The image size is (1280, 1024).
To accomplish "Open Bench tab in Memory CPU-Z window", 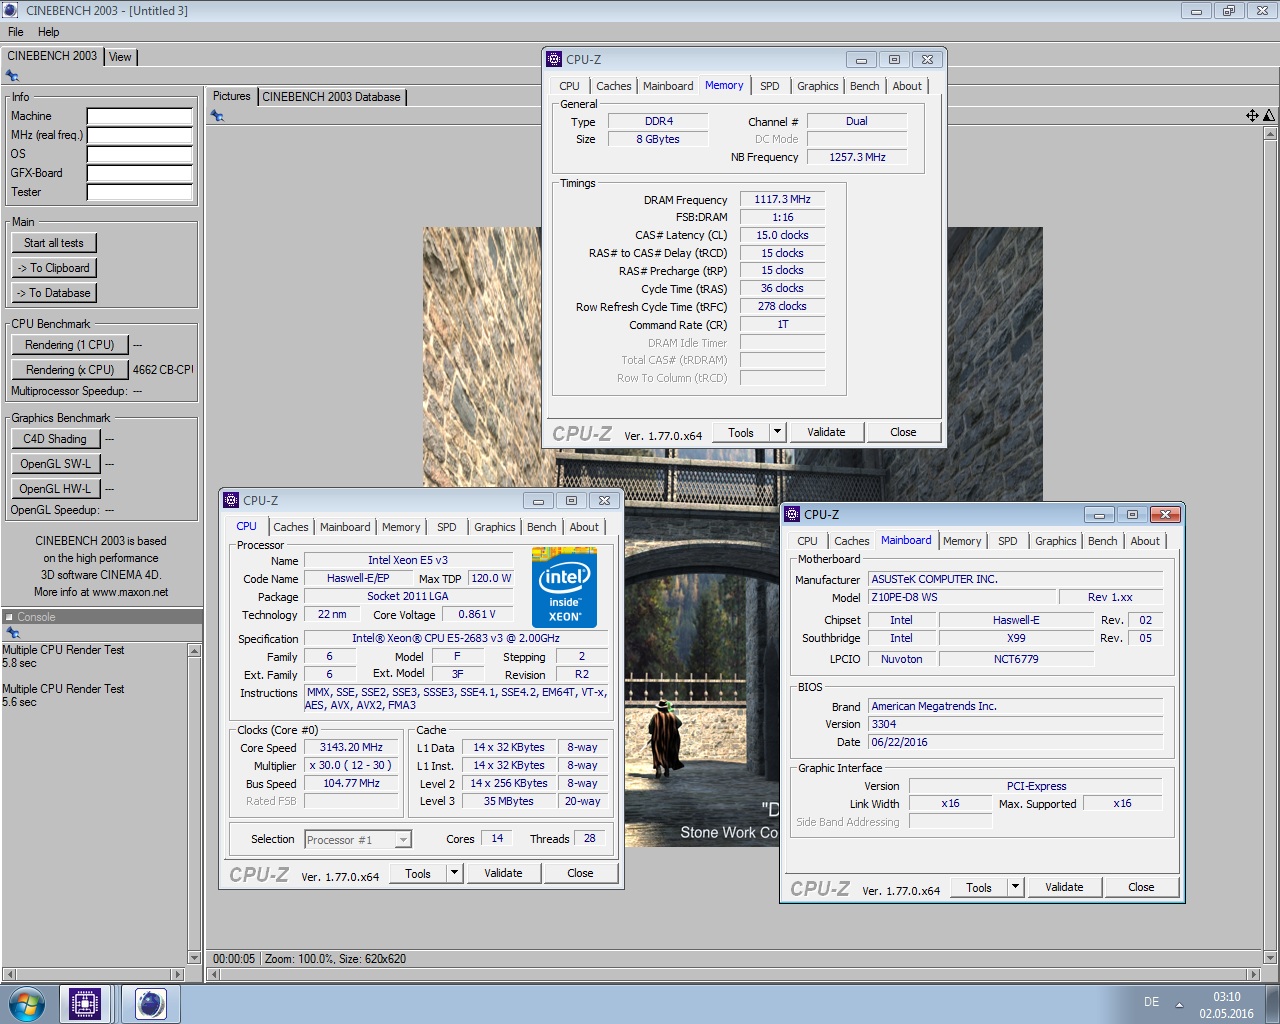I will click(x=865, y=86).
